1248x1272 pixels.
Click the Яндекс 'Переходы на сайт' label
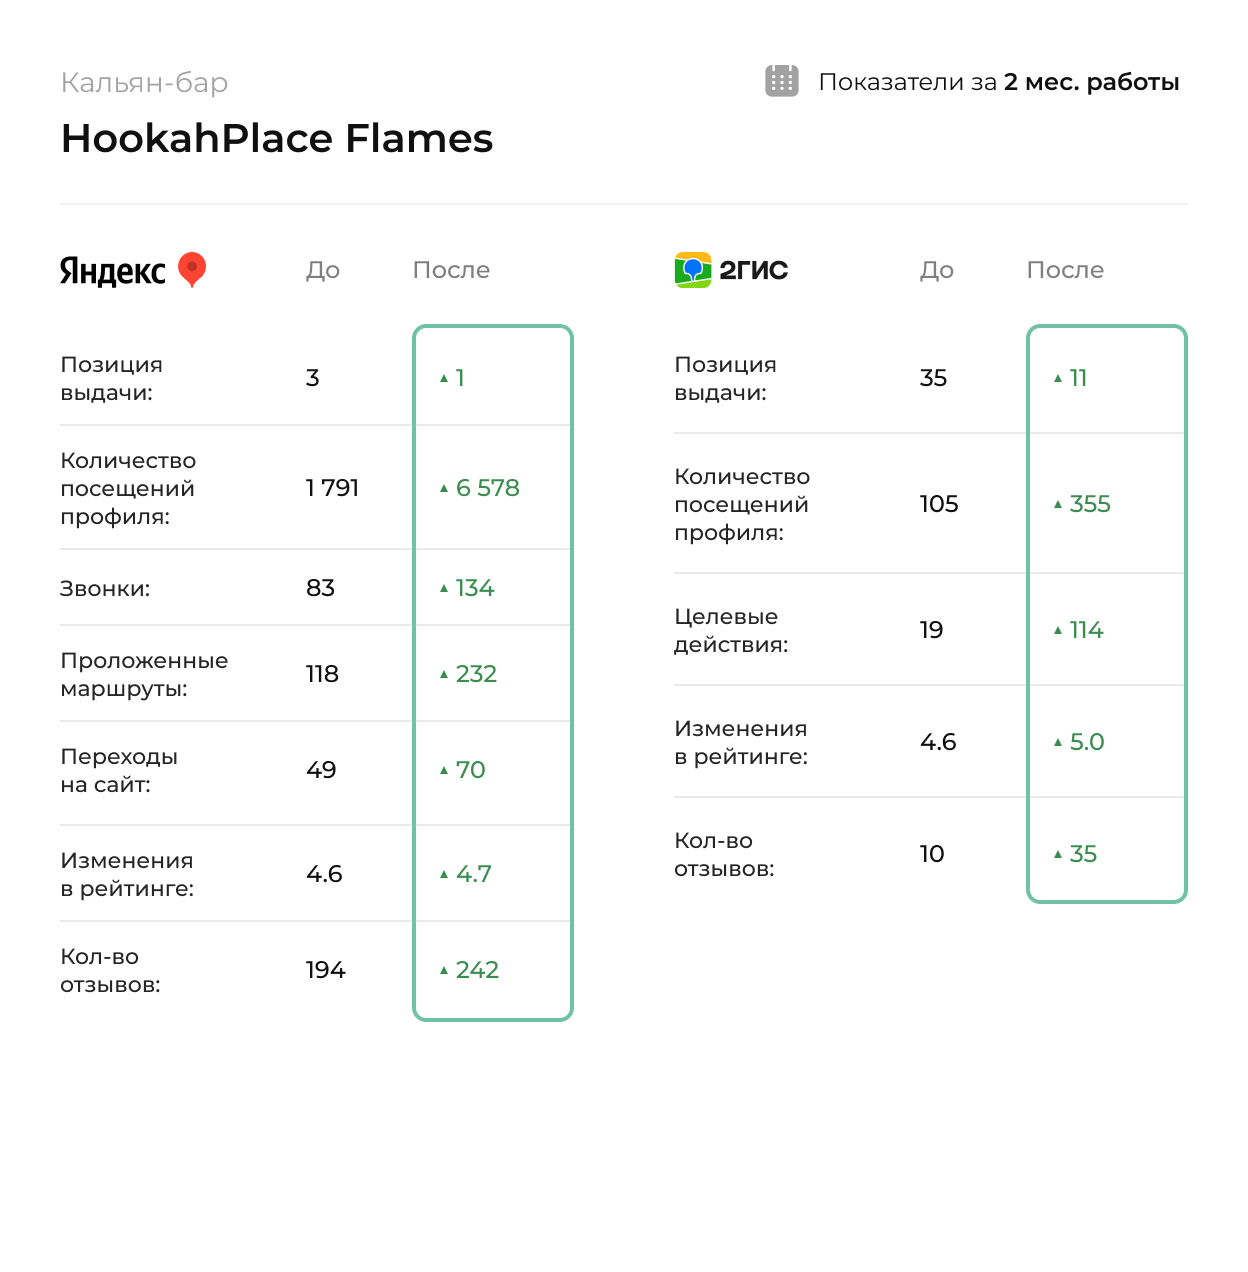119,770
